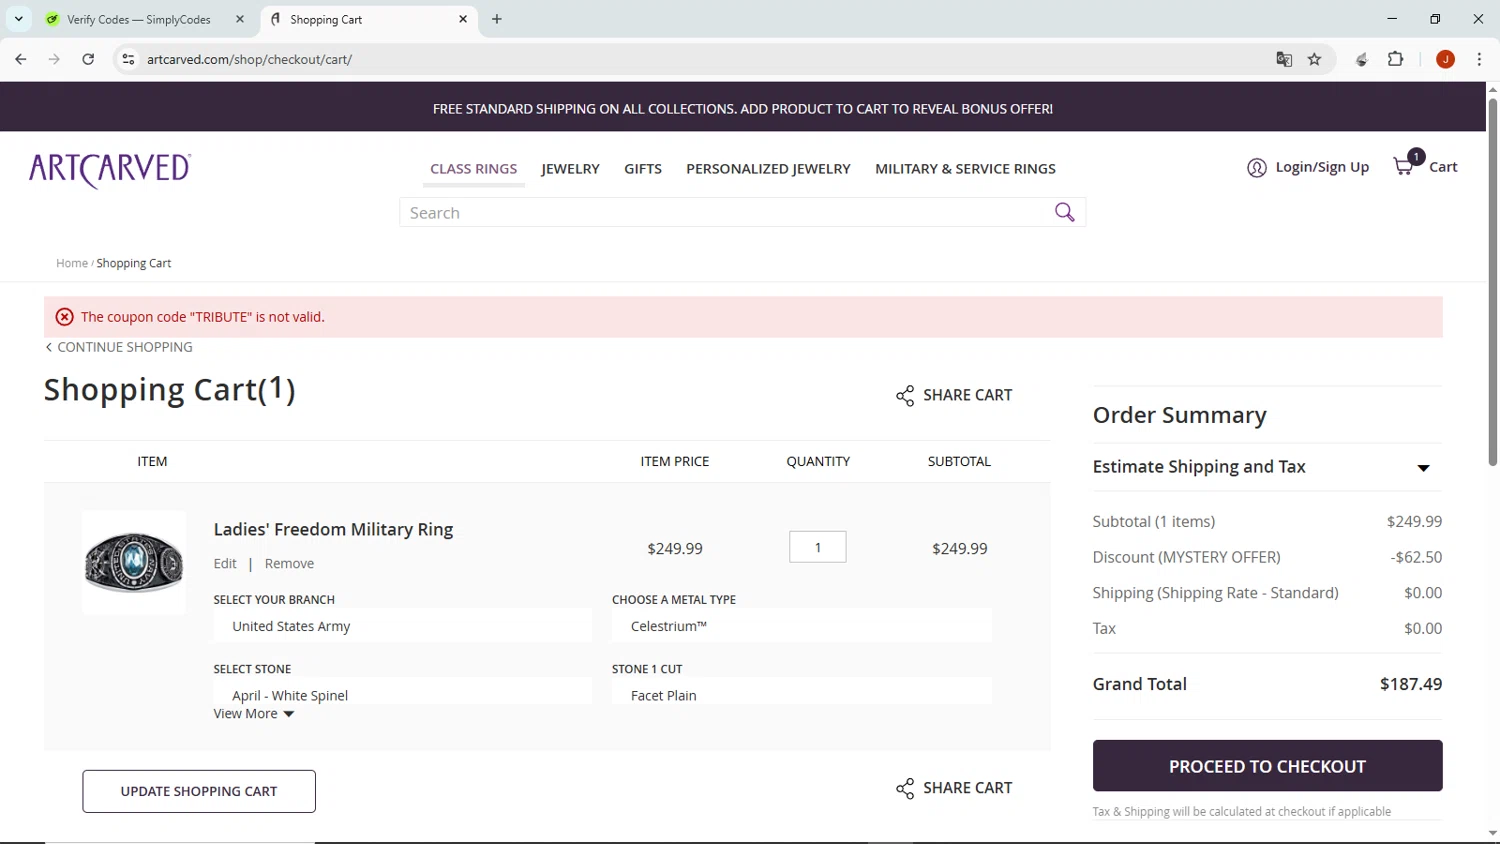Click the browser forward arrow

click(x=54, y=59)
